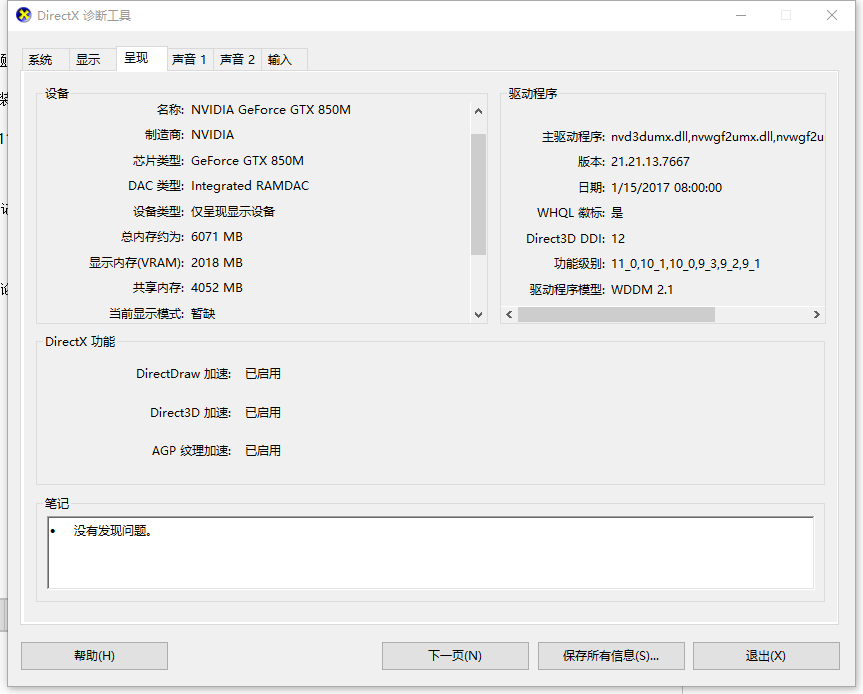The width and height of the screenshot is (863, 694).
Task: Click 保存所有信息(S)... button
Action: coord(611,655)
